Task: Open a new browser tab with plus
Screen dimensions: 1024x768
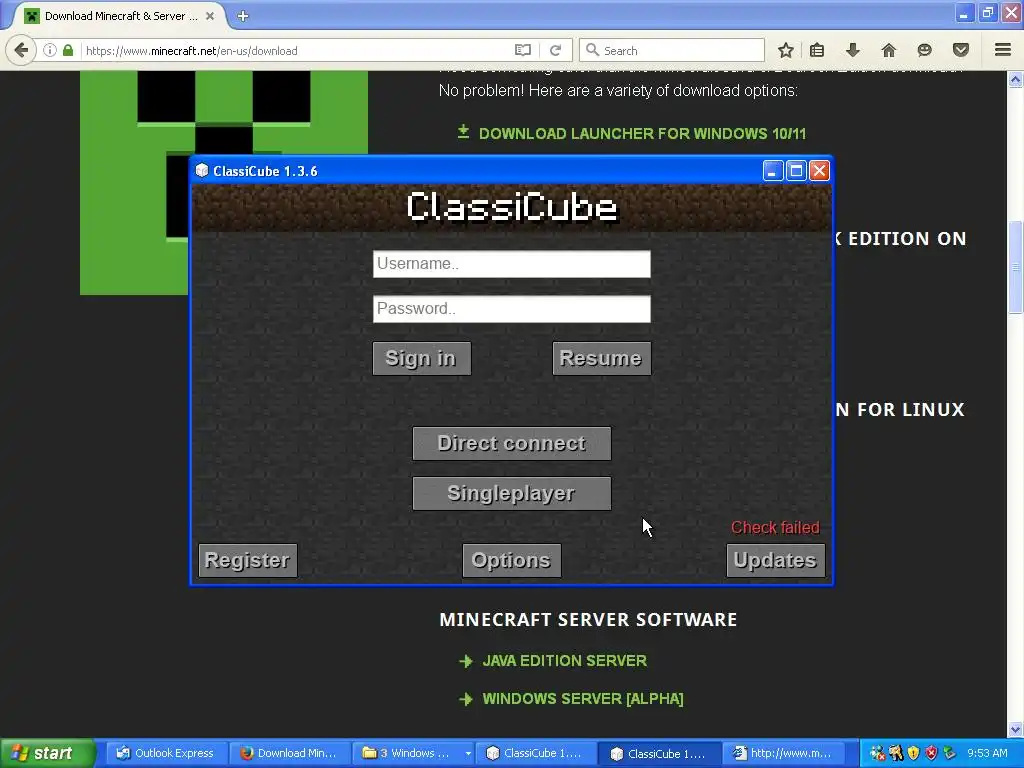Action: click(243, 16)
